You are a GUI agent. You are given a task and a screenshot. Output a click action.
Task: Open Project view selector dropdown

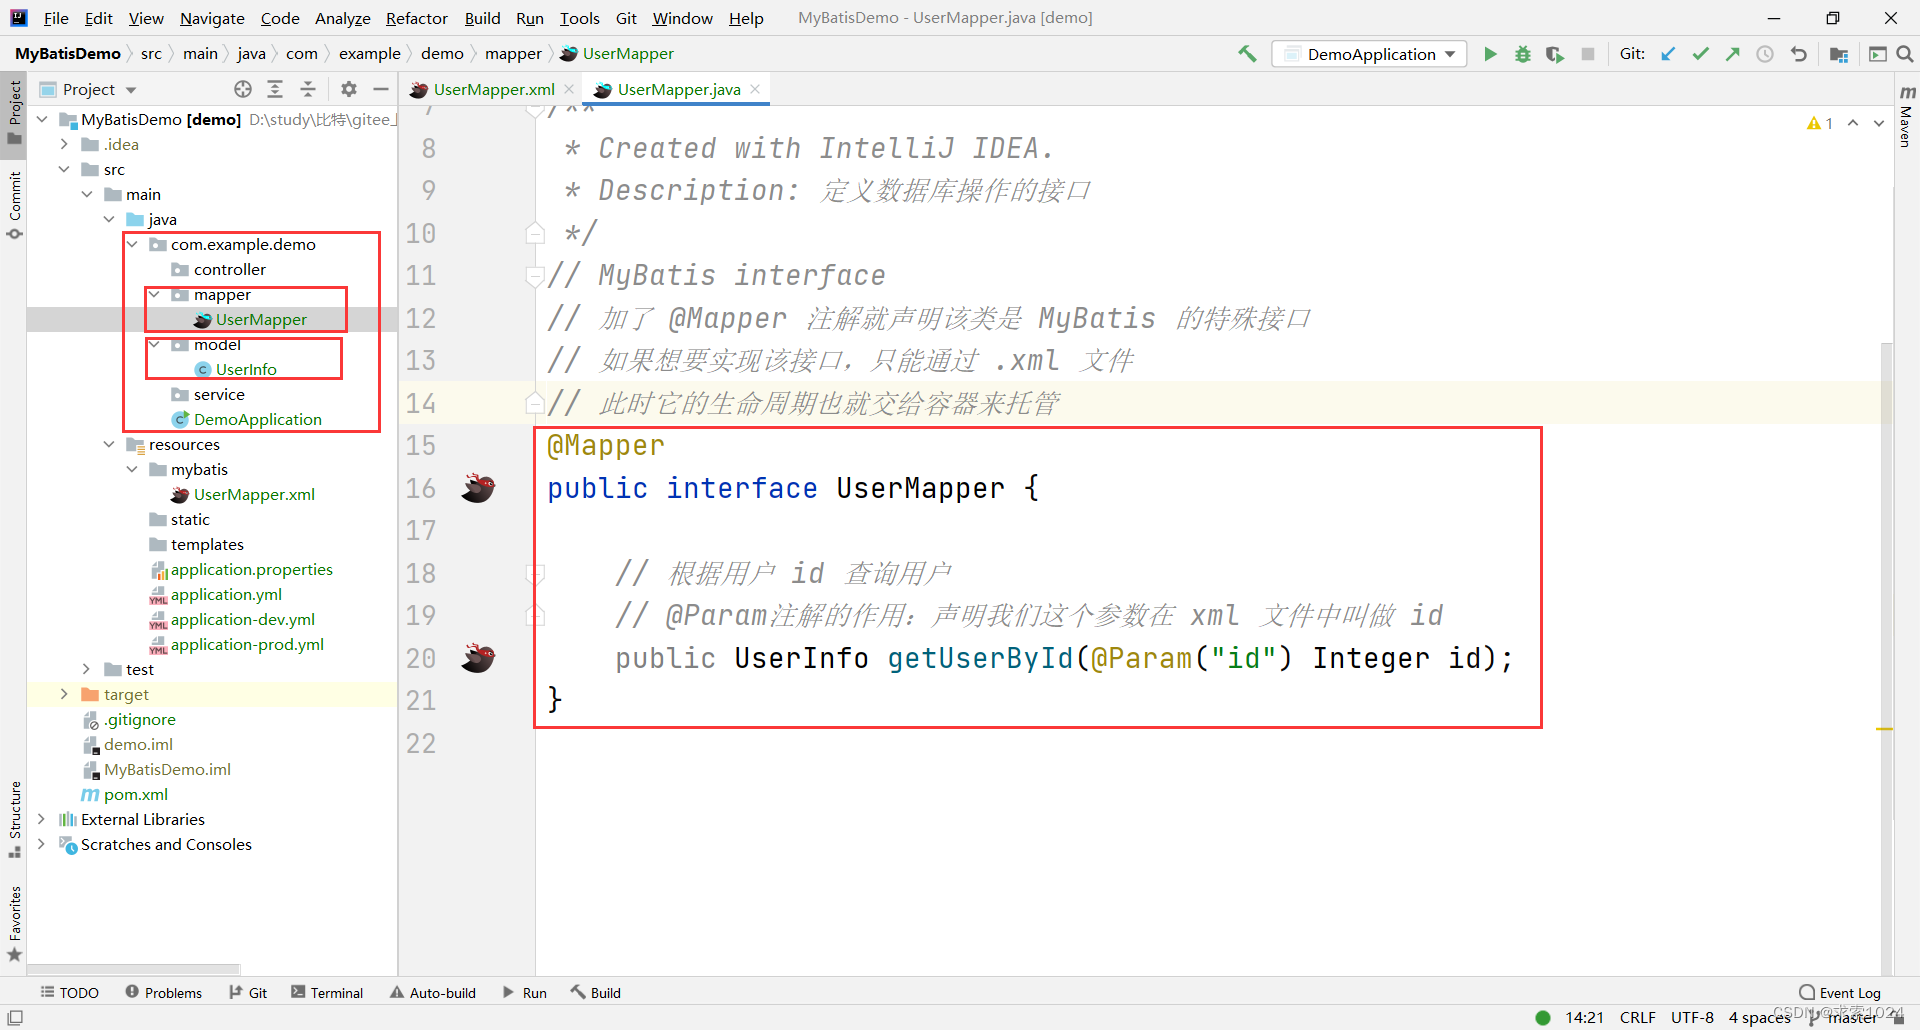tap(100, 89)
